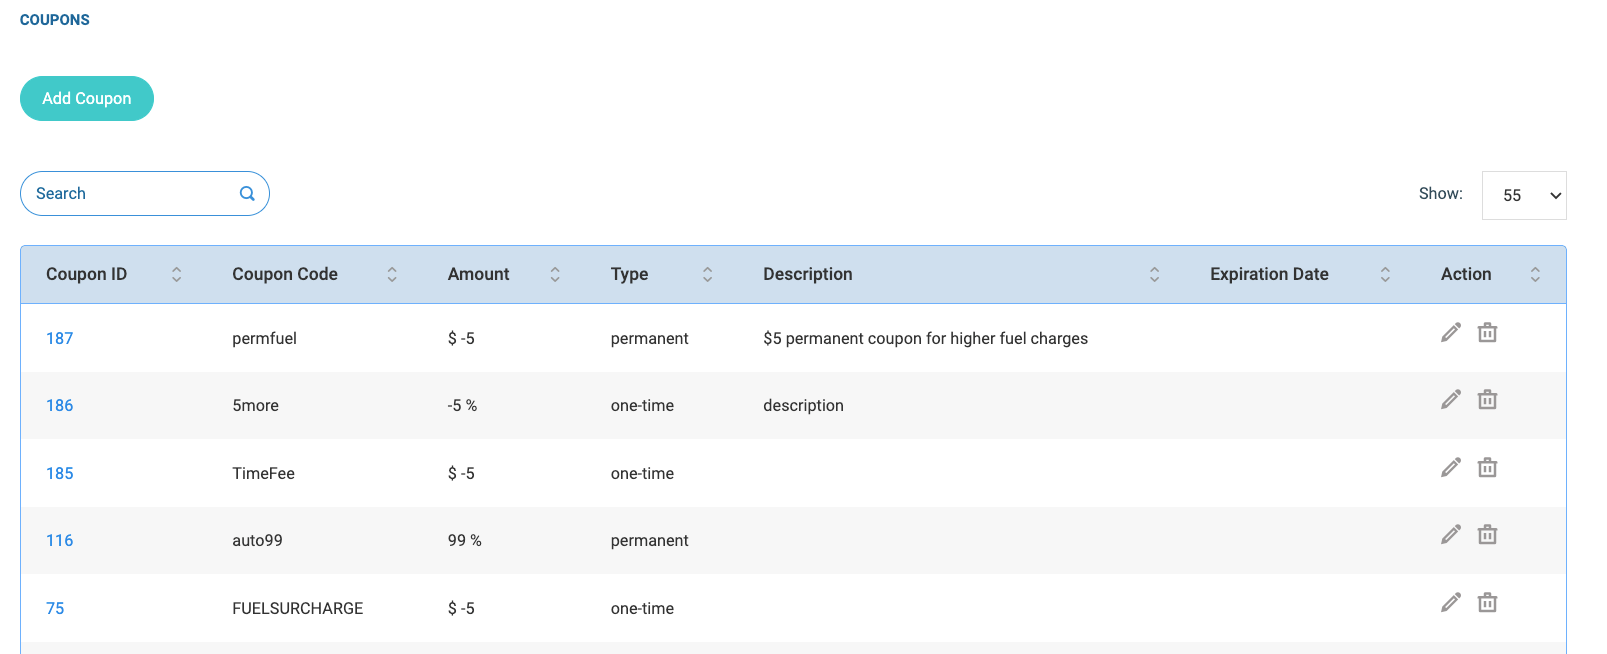Edit the 5more coupon with pencil icon

[x=1451, y=399]
